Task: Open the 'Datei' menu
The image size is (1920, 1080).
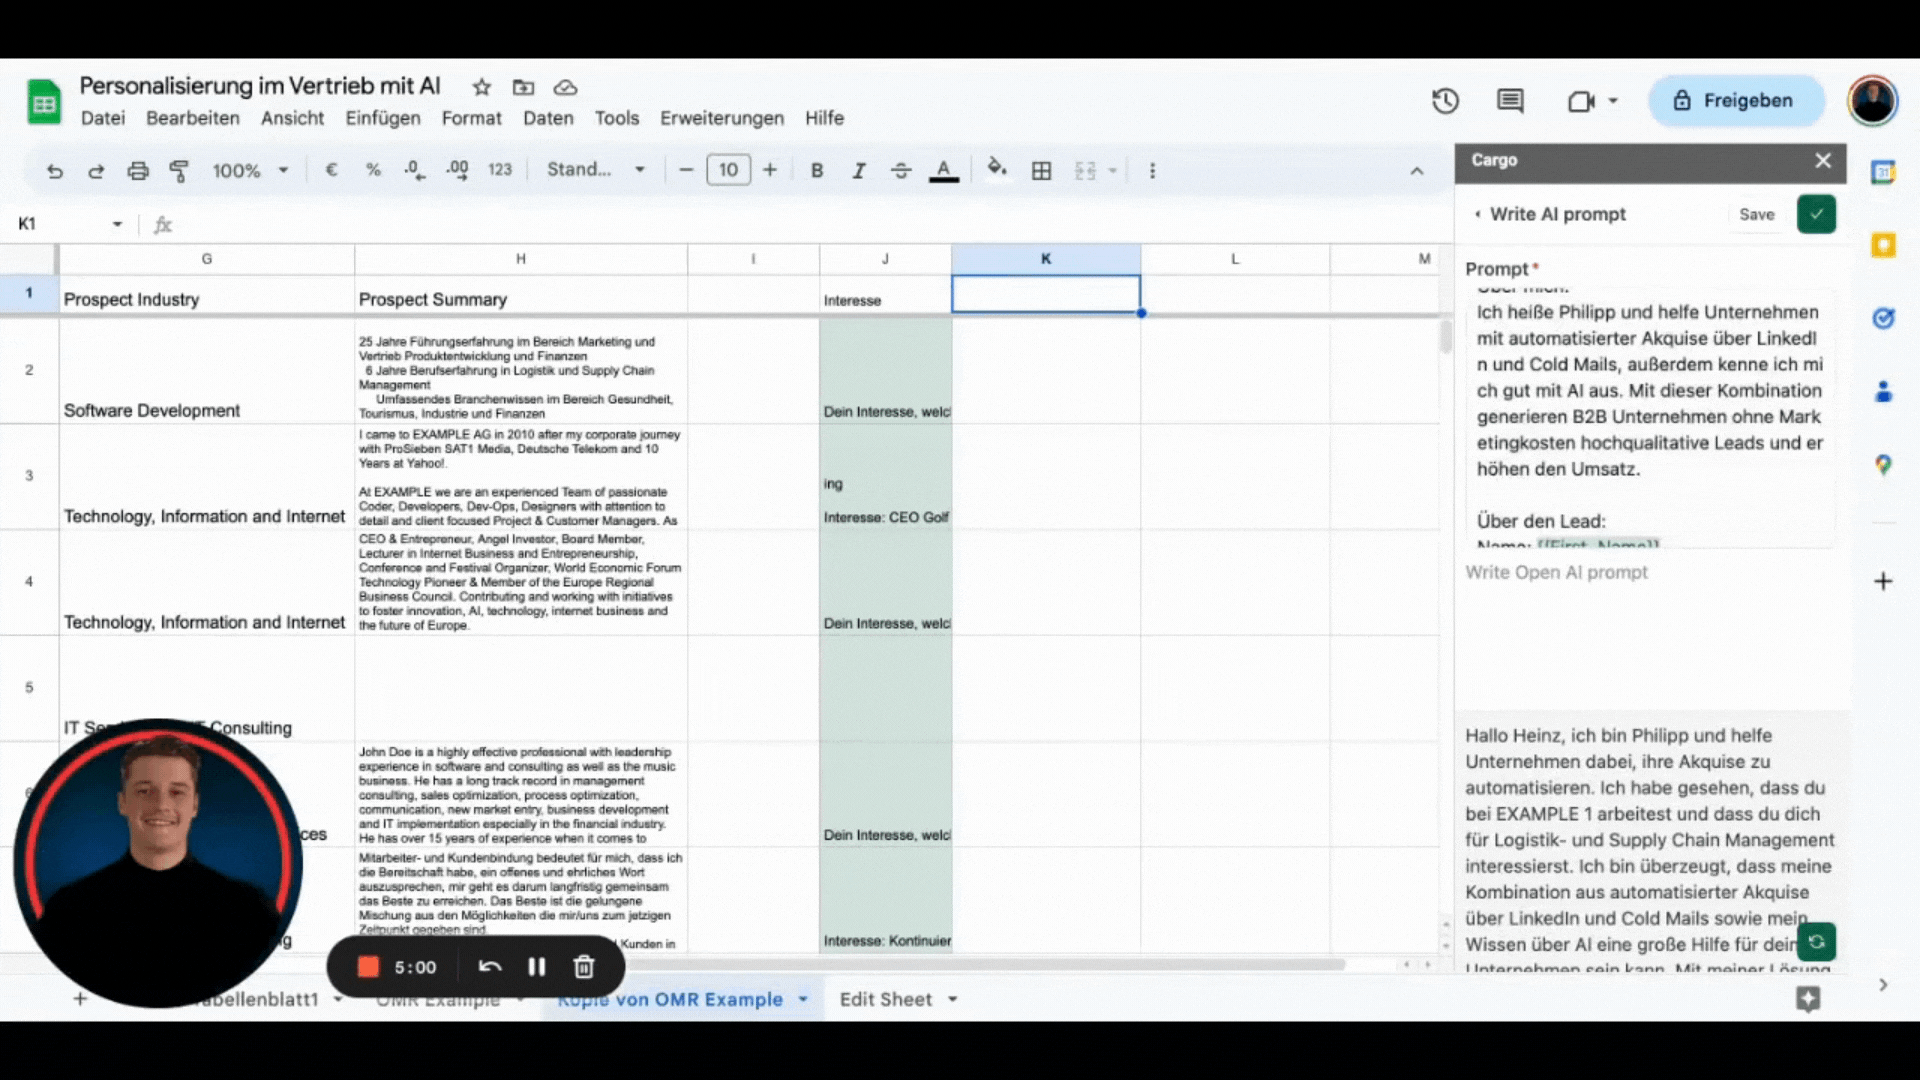Action: [102, 117]
